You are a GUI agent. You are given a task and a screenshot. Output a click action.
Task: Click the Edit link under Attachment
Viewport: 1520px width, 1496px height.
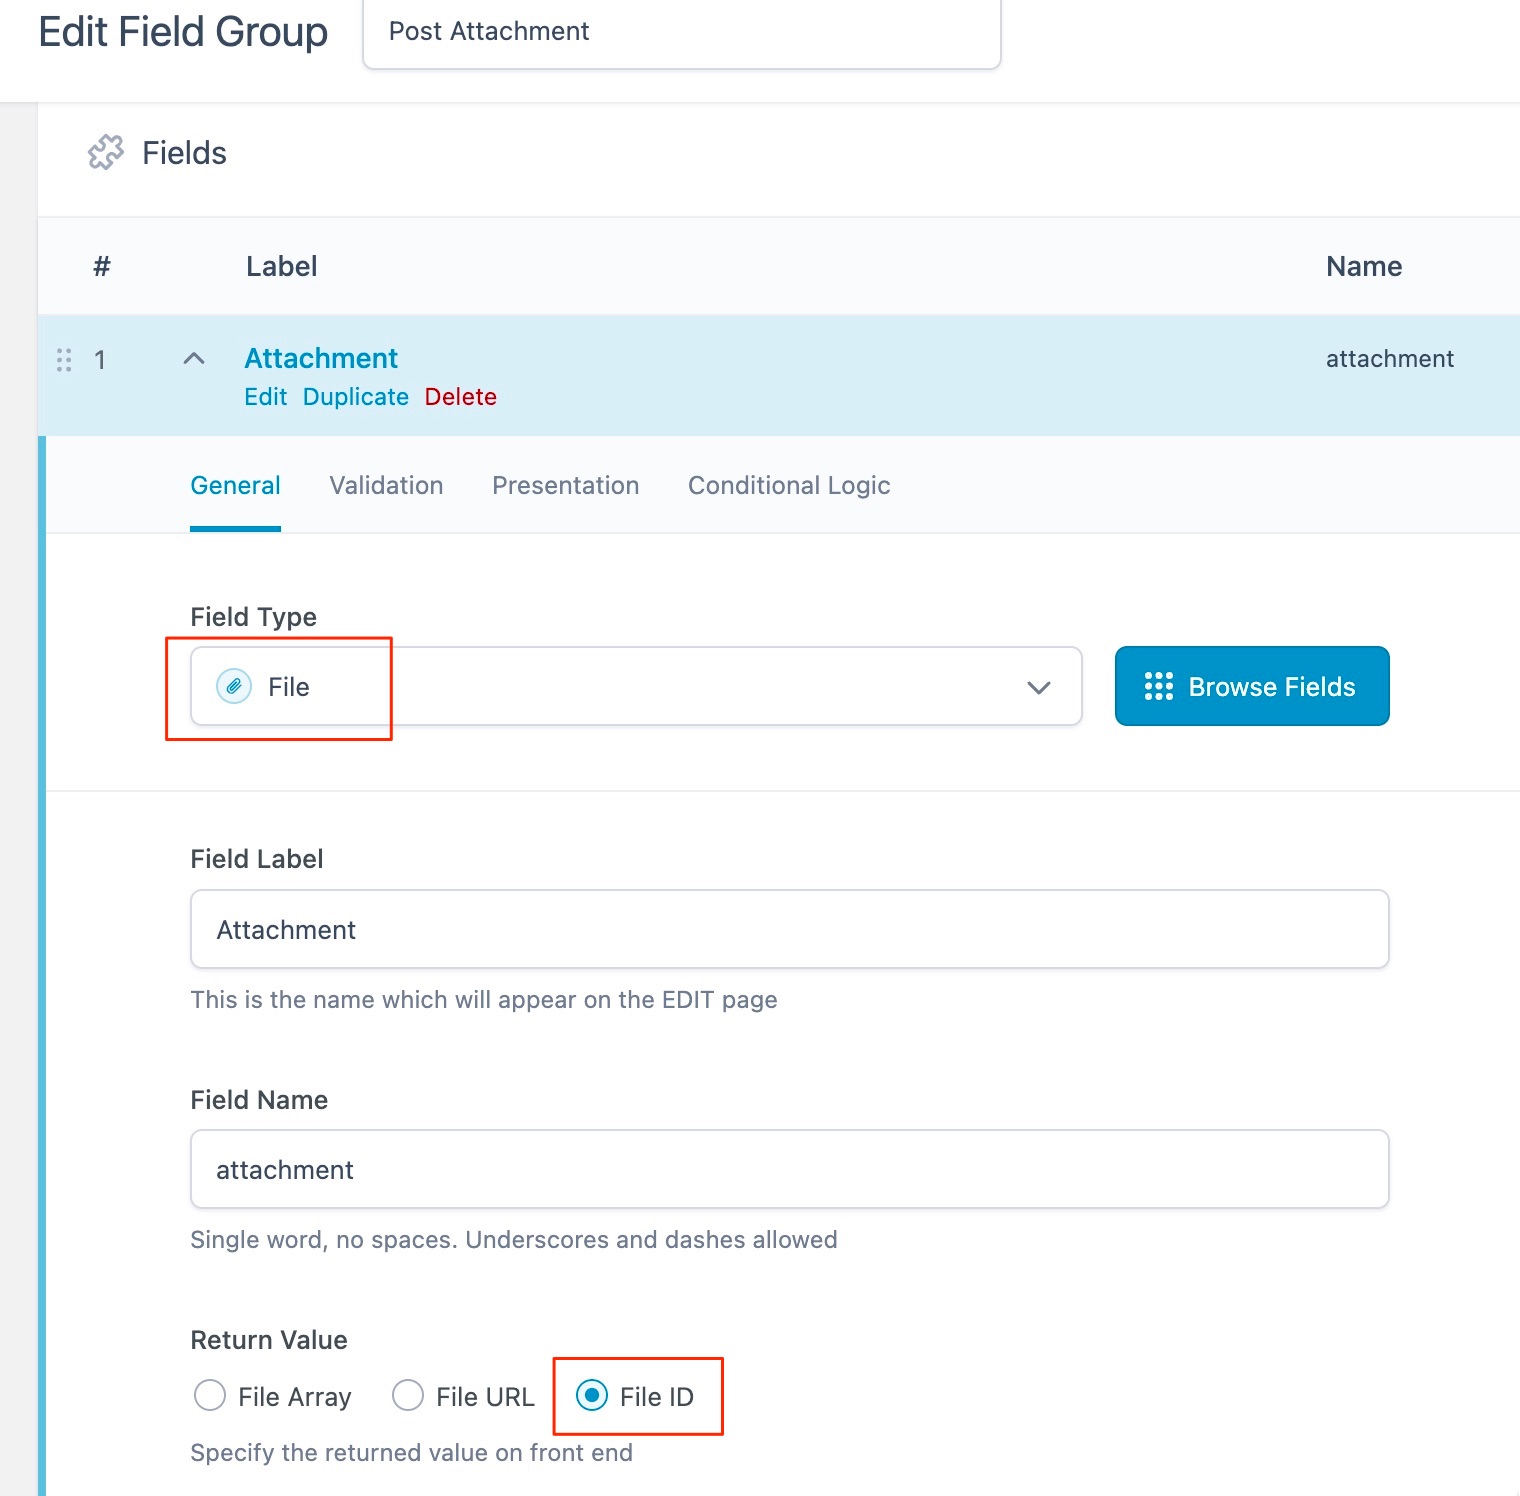coord(265,397)
